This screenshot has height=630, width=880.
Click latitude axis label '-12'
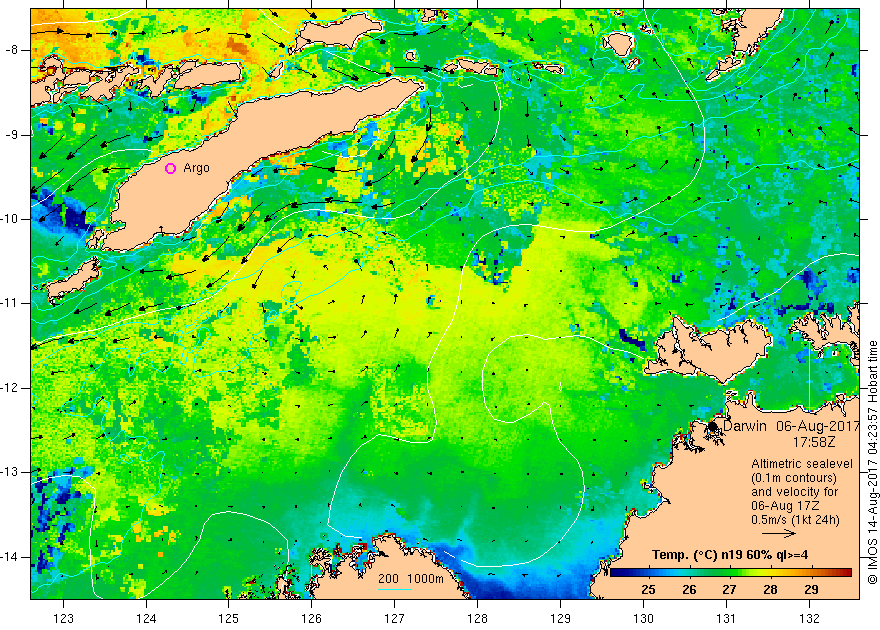coord(10,388)
